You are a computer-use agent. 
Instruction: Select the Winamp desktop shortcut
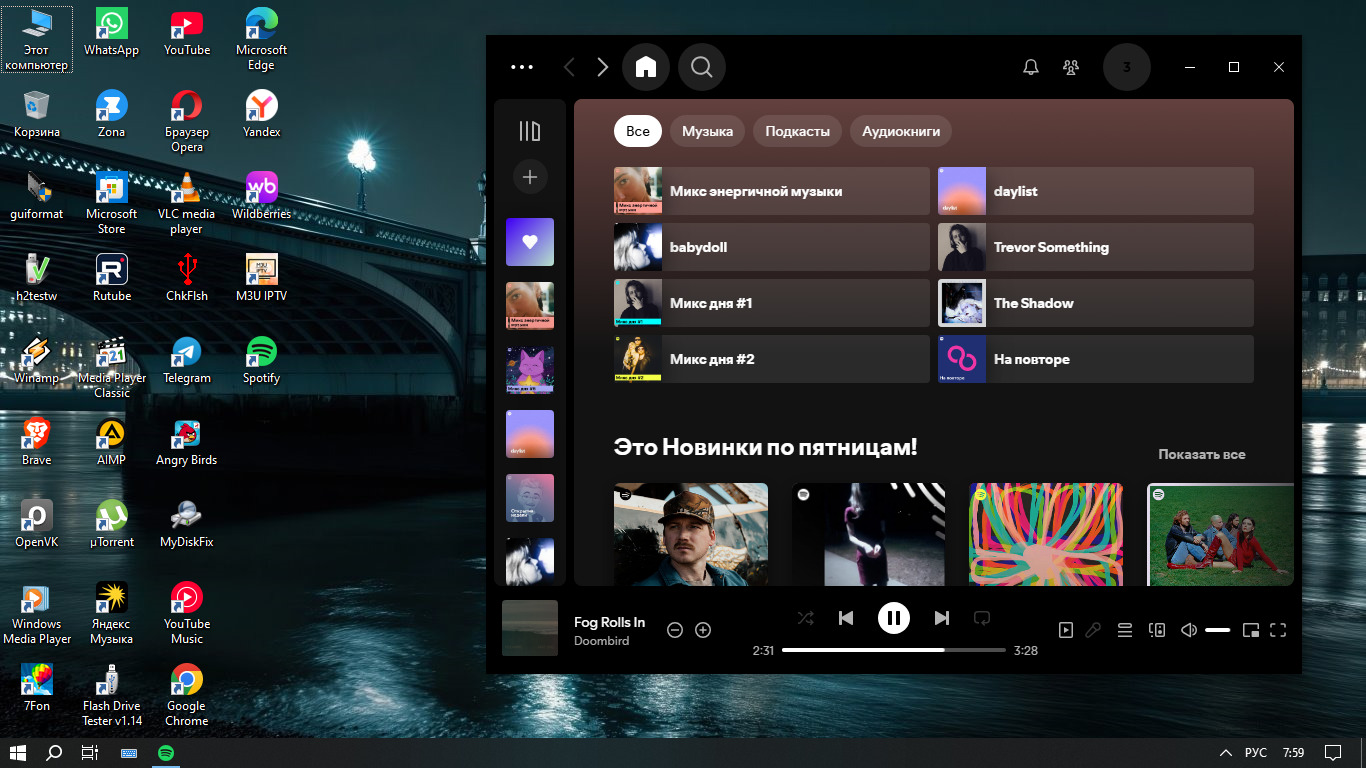(36, 360)
